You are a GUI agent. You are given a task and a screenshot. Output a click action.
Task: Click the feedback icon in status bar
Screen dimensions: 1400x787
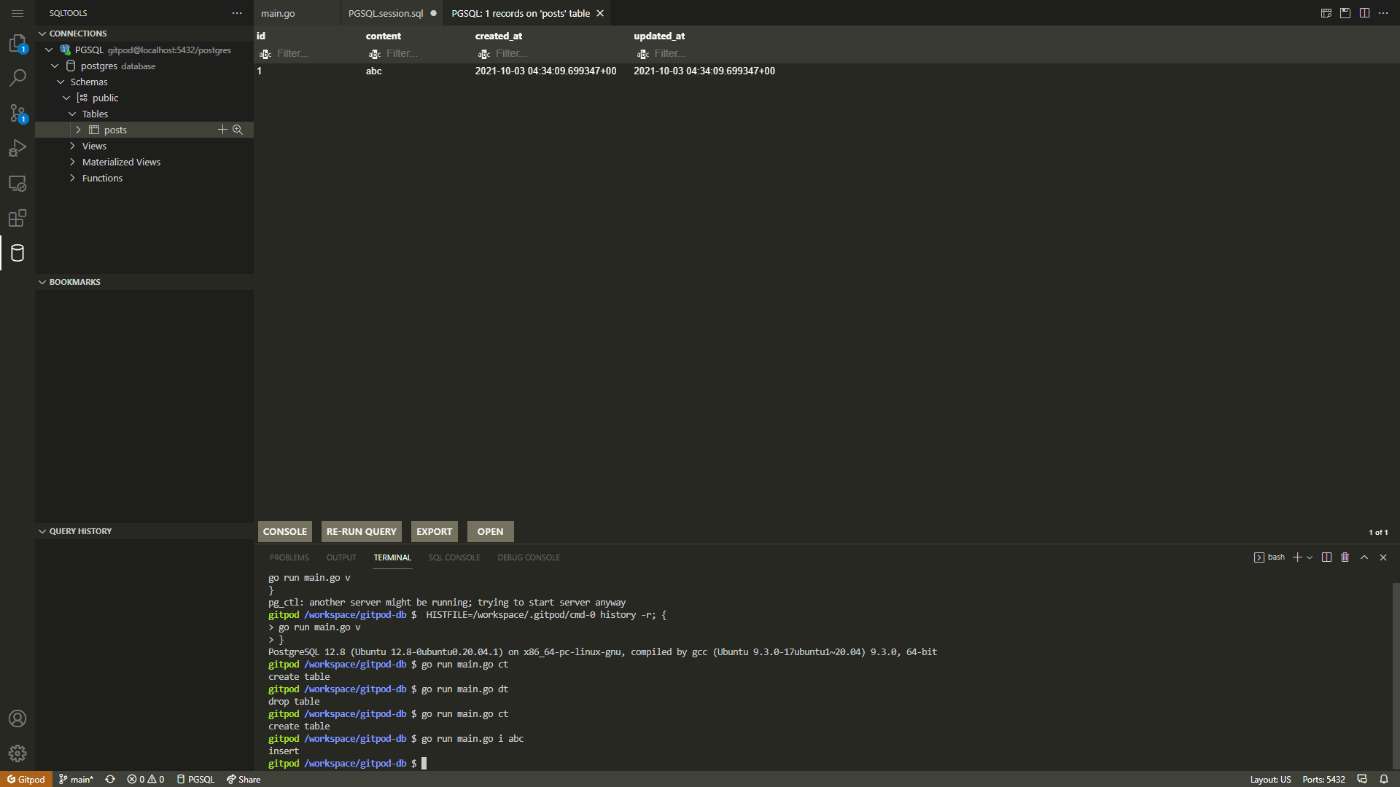click(x=1362, y=779)
